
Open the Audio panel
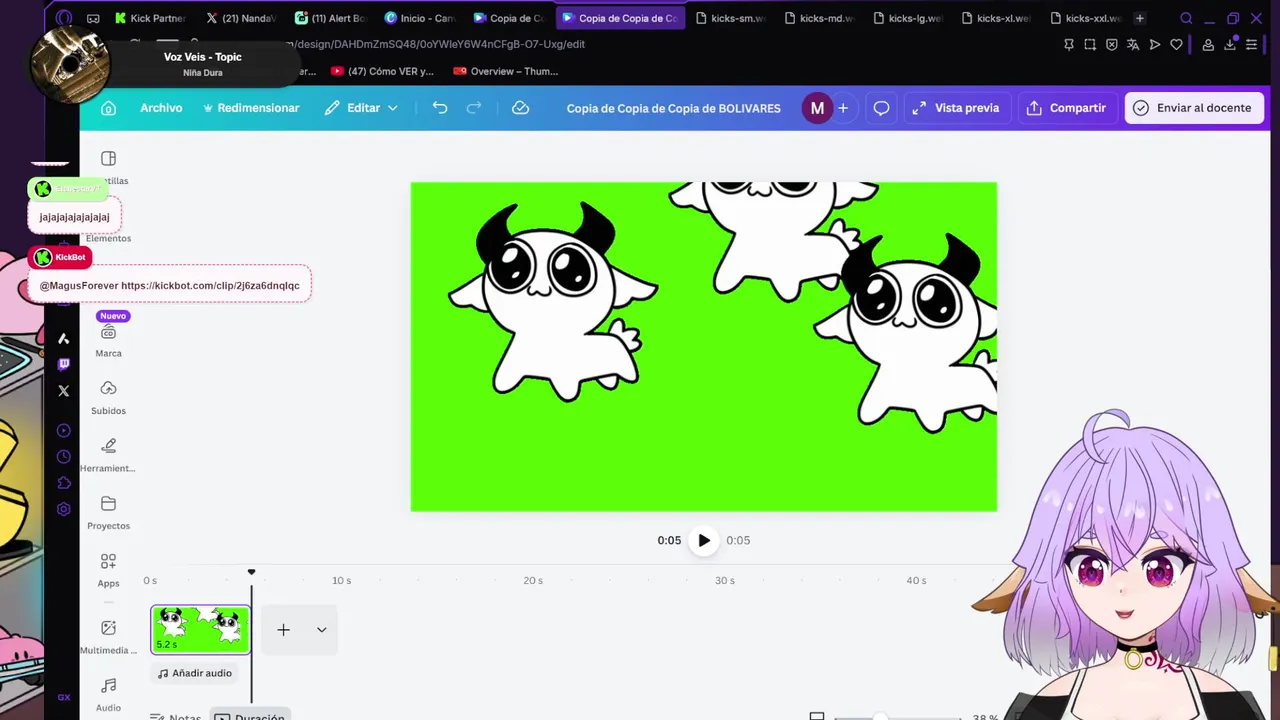click(x=108, y=694)
